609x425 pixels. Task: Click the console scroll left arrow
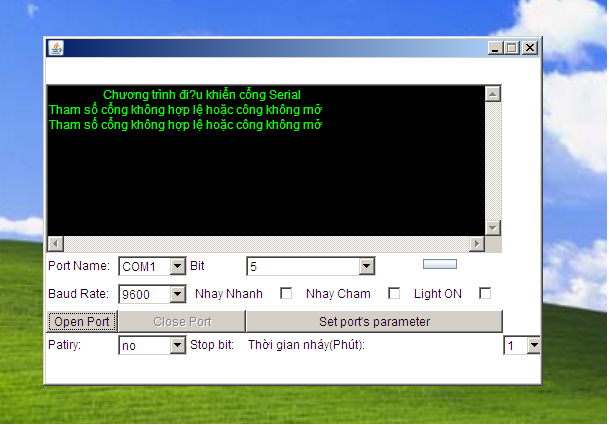pyautogui.click(x=56, y=244)
